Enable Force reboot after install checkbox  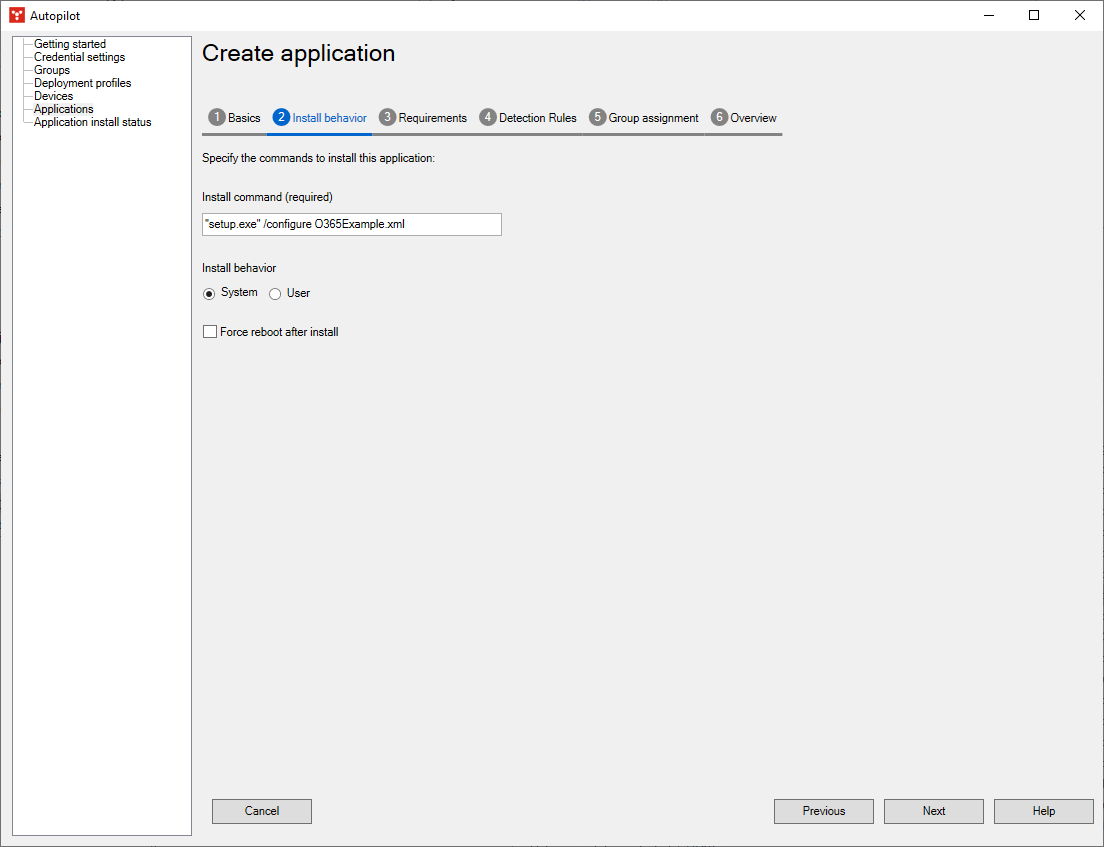point(210,332)
